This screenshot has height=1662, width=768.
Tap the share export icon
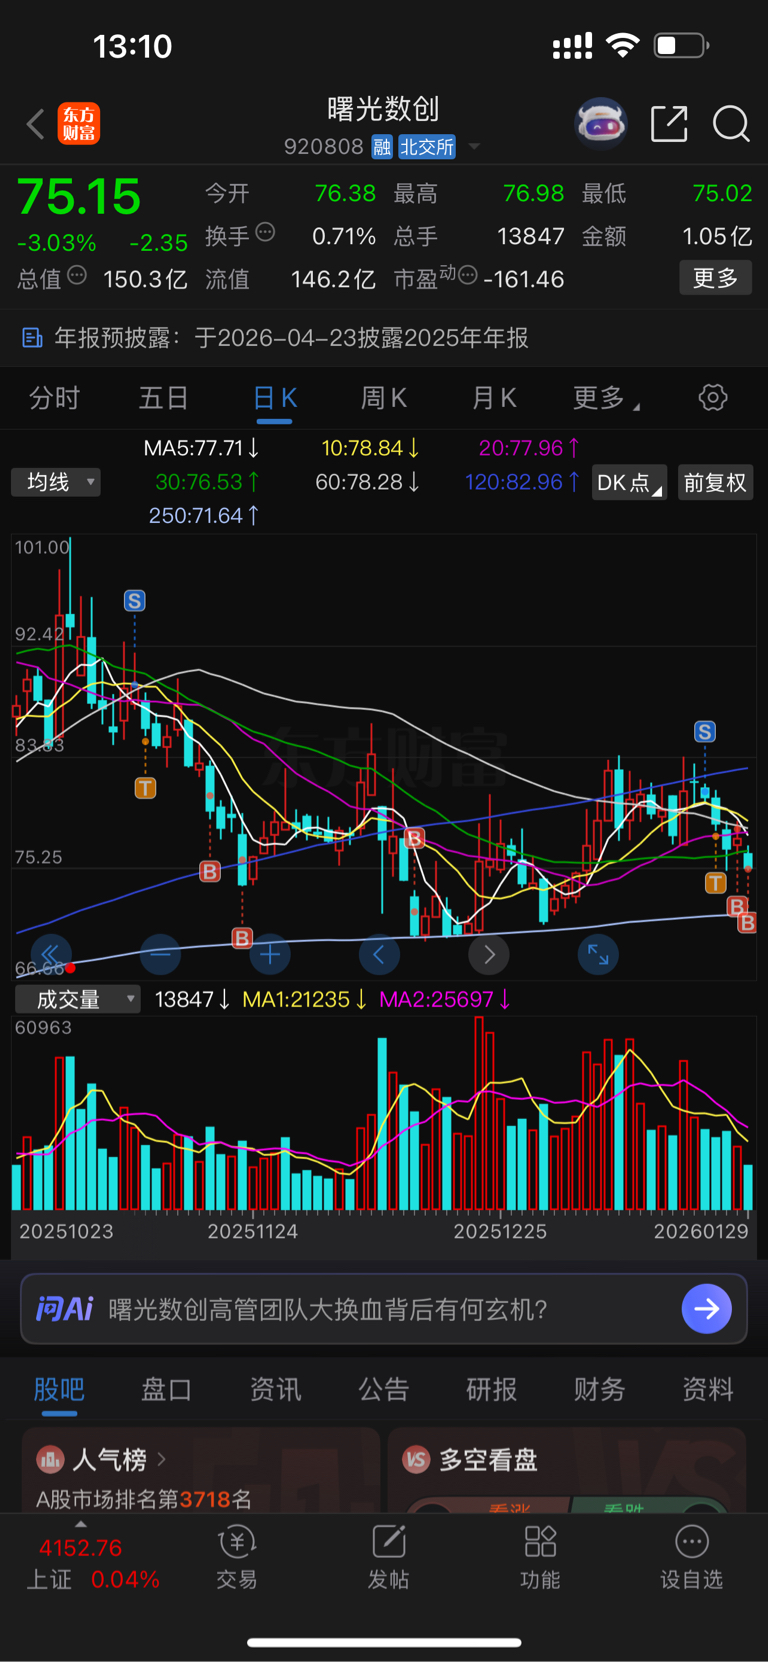(x=669, y=124)
